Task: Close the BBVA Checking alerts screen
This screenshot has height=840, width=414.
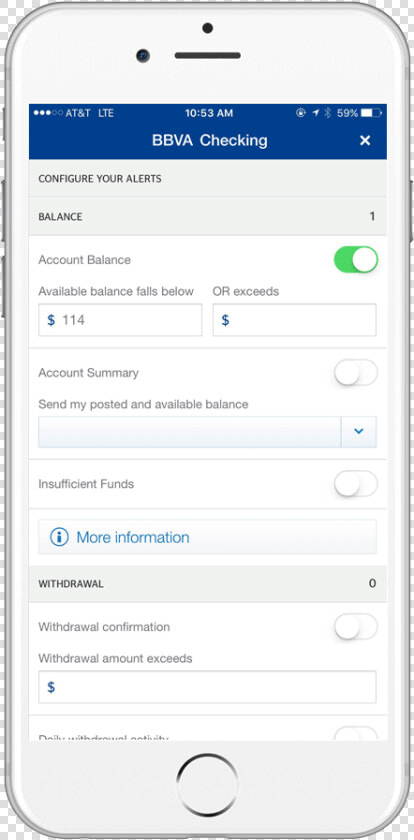Action: click(x=365, y=140)
